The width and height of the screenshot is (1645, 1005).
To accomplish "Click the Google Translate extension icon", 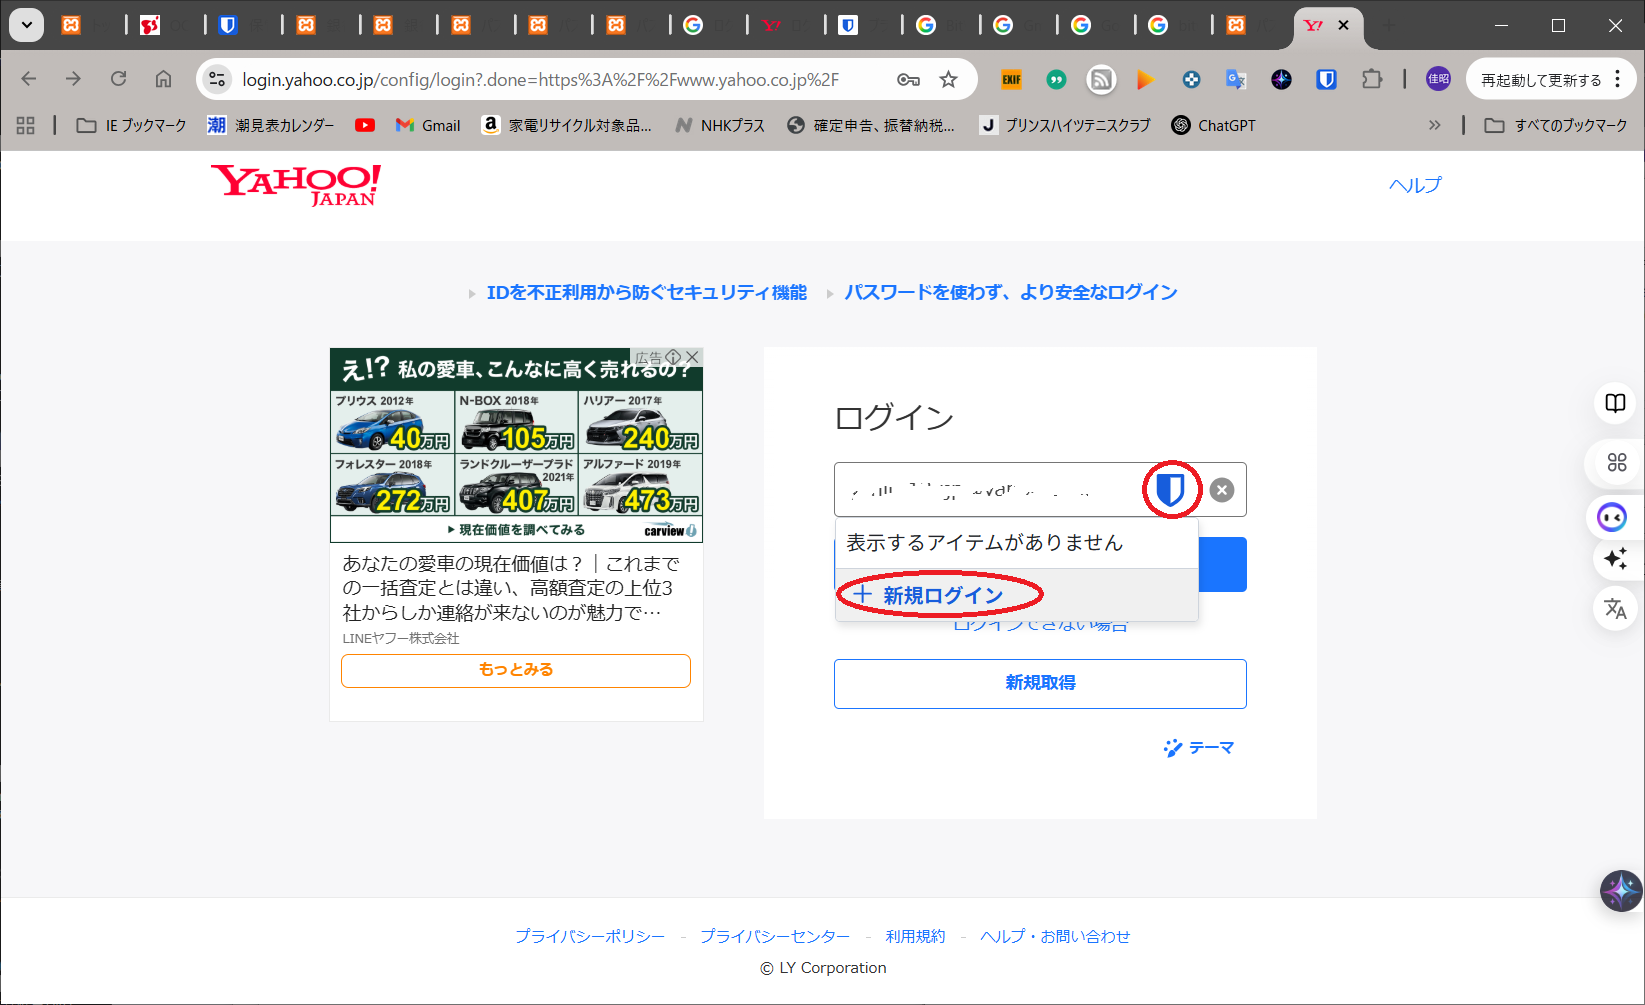I will point(1236,80).
